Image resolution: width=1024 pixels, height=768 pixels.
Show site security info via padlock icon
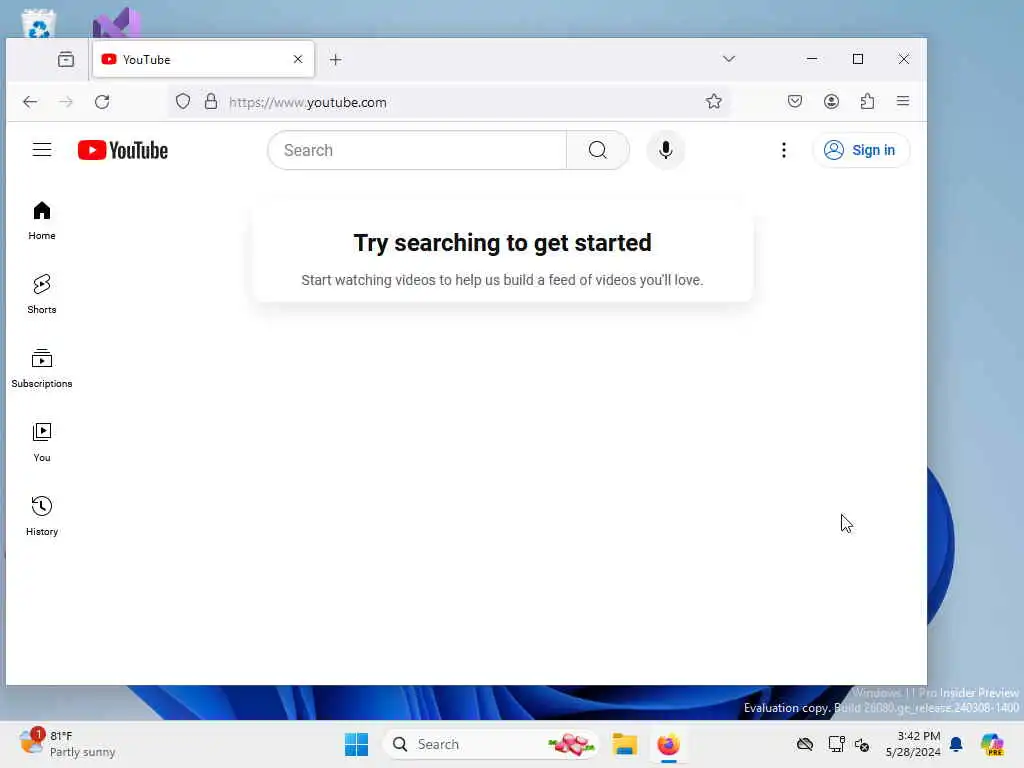coord(210,101)
